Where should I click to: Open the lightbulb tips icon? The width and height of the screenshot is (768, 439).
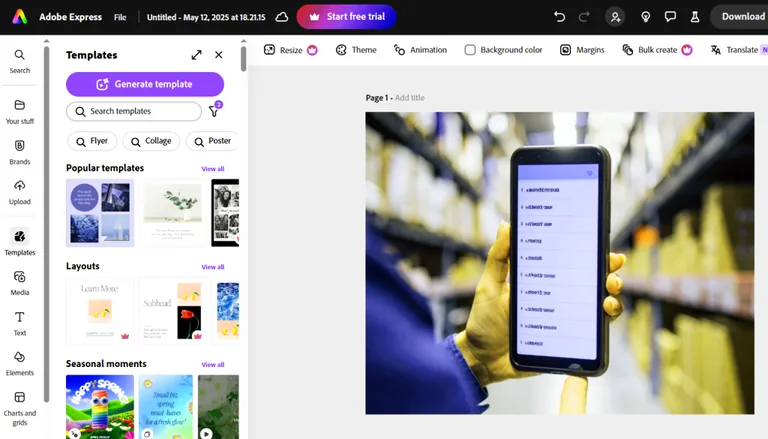[x=646, y=17]
